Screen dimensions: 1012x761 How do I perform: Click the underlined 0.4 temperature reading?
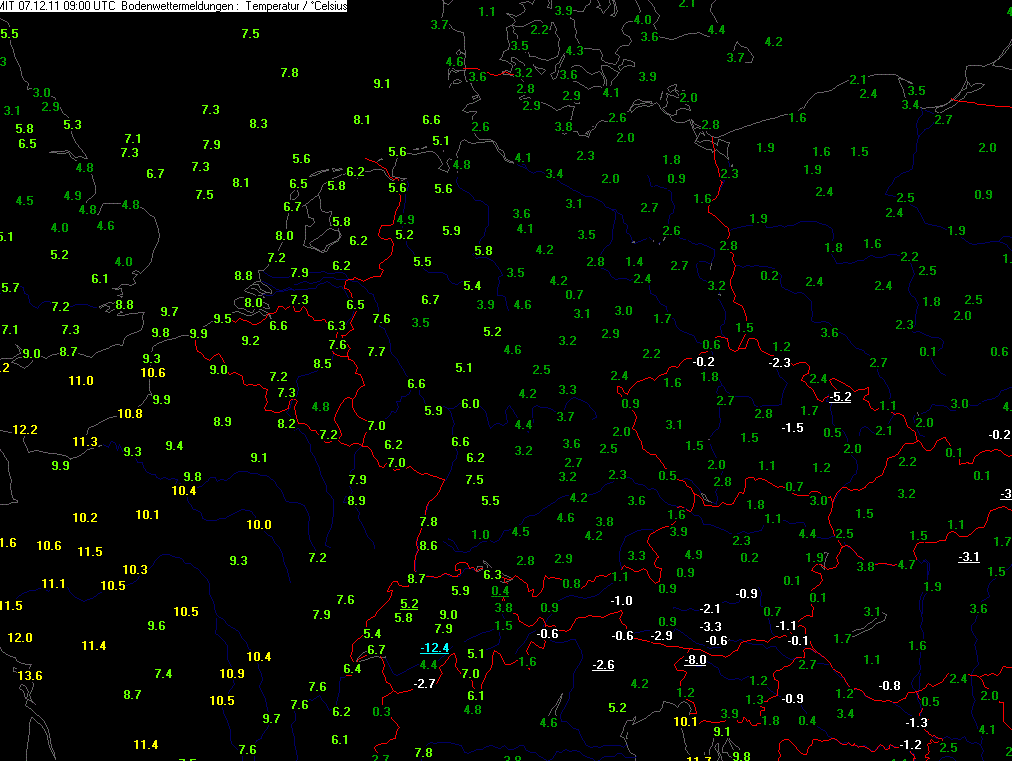point(500,590)
